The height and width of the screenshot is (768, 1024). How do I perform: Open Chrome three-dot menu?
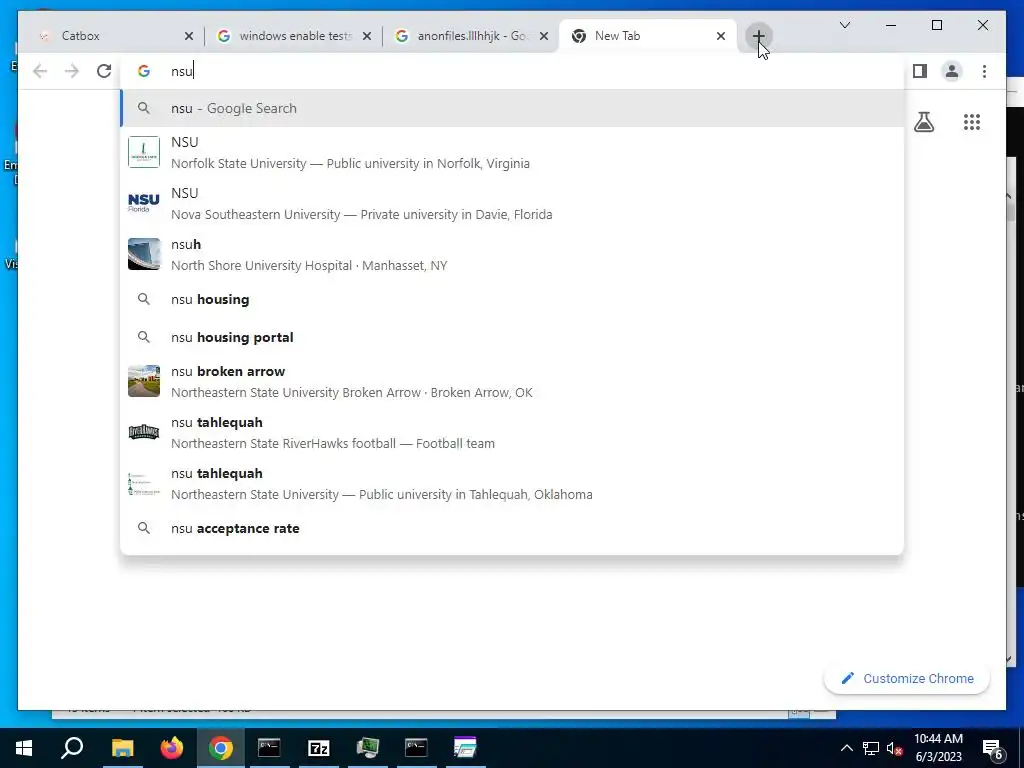tap(984, 71)
